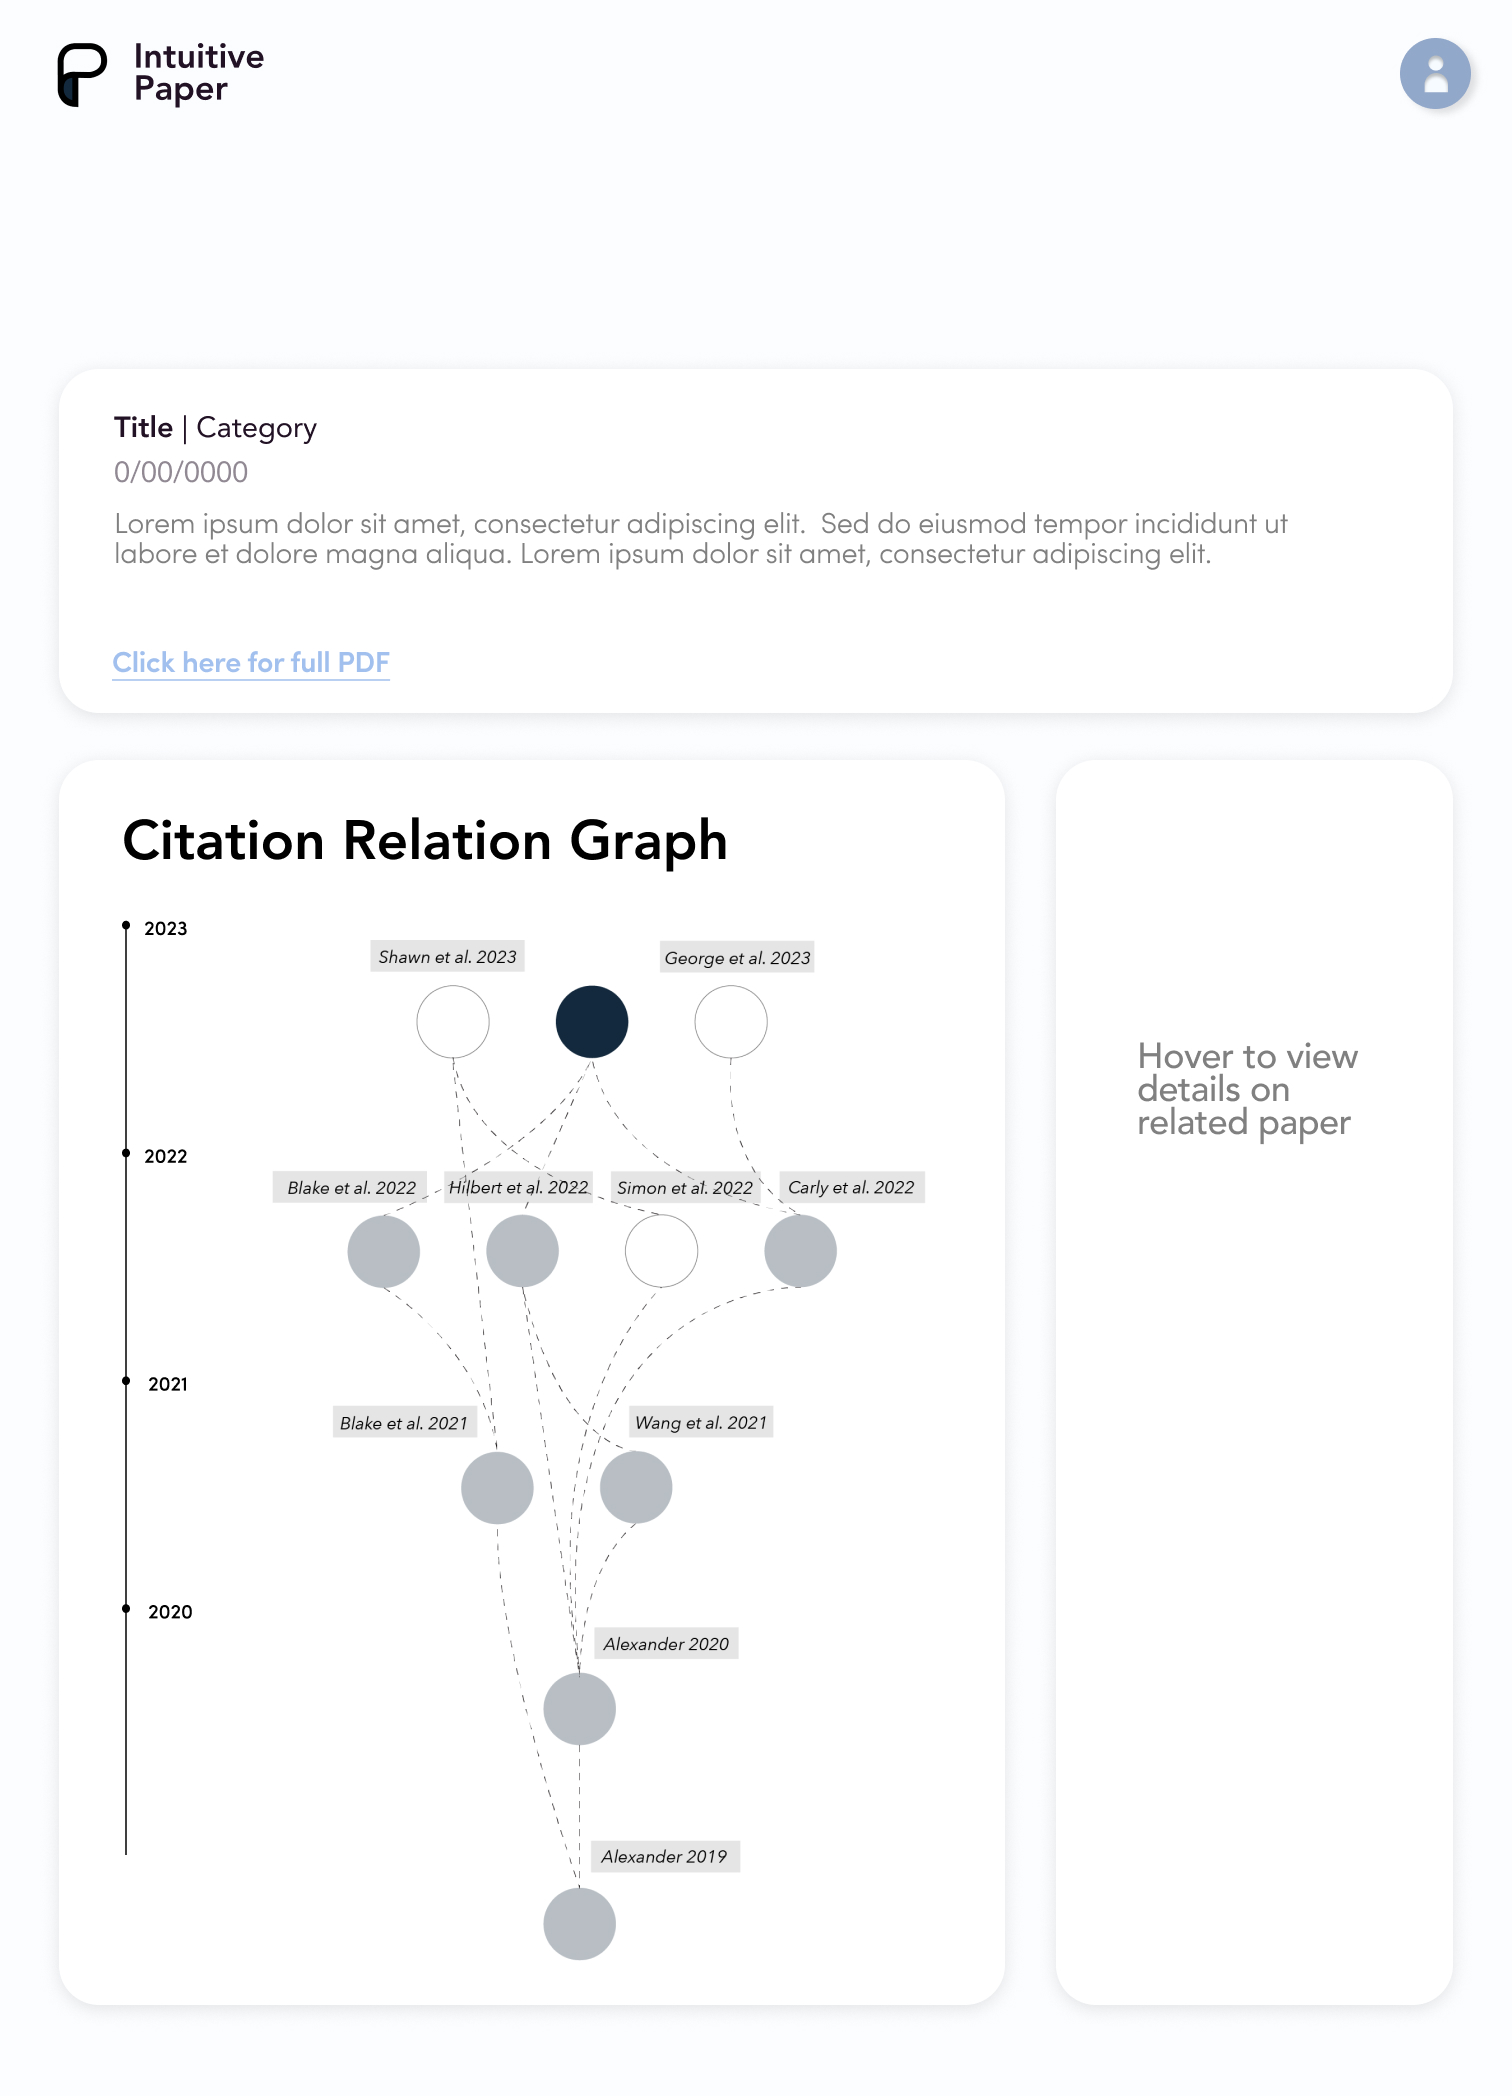
Task: Select the George et al. 2023 node circle
Action: [731, 1022]
